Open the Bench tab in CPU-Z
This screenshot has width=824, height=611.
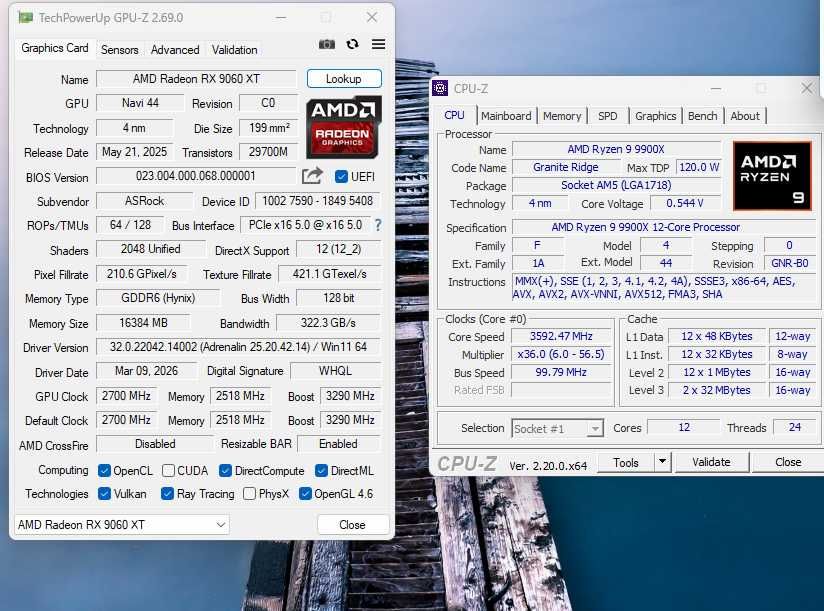[x=703, y=116]
